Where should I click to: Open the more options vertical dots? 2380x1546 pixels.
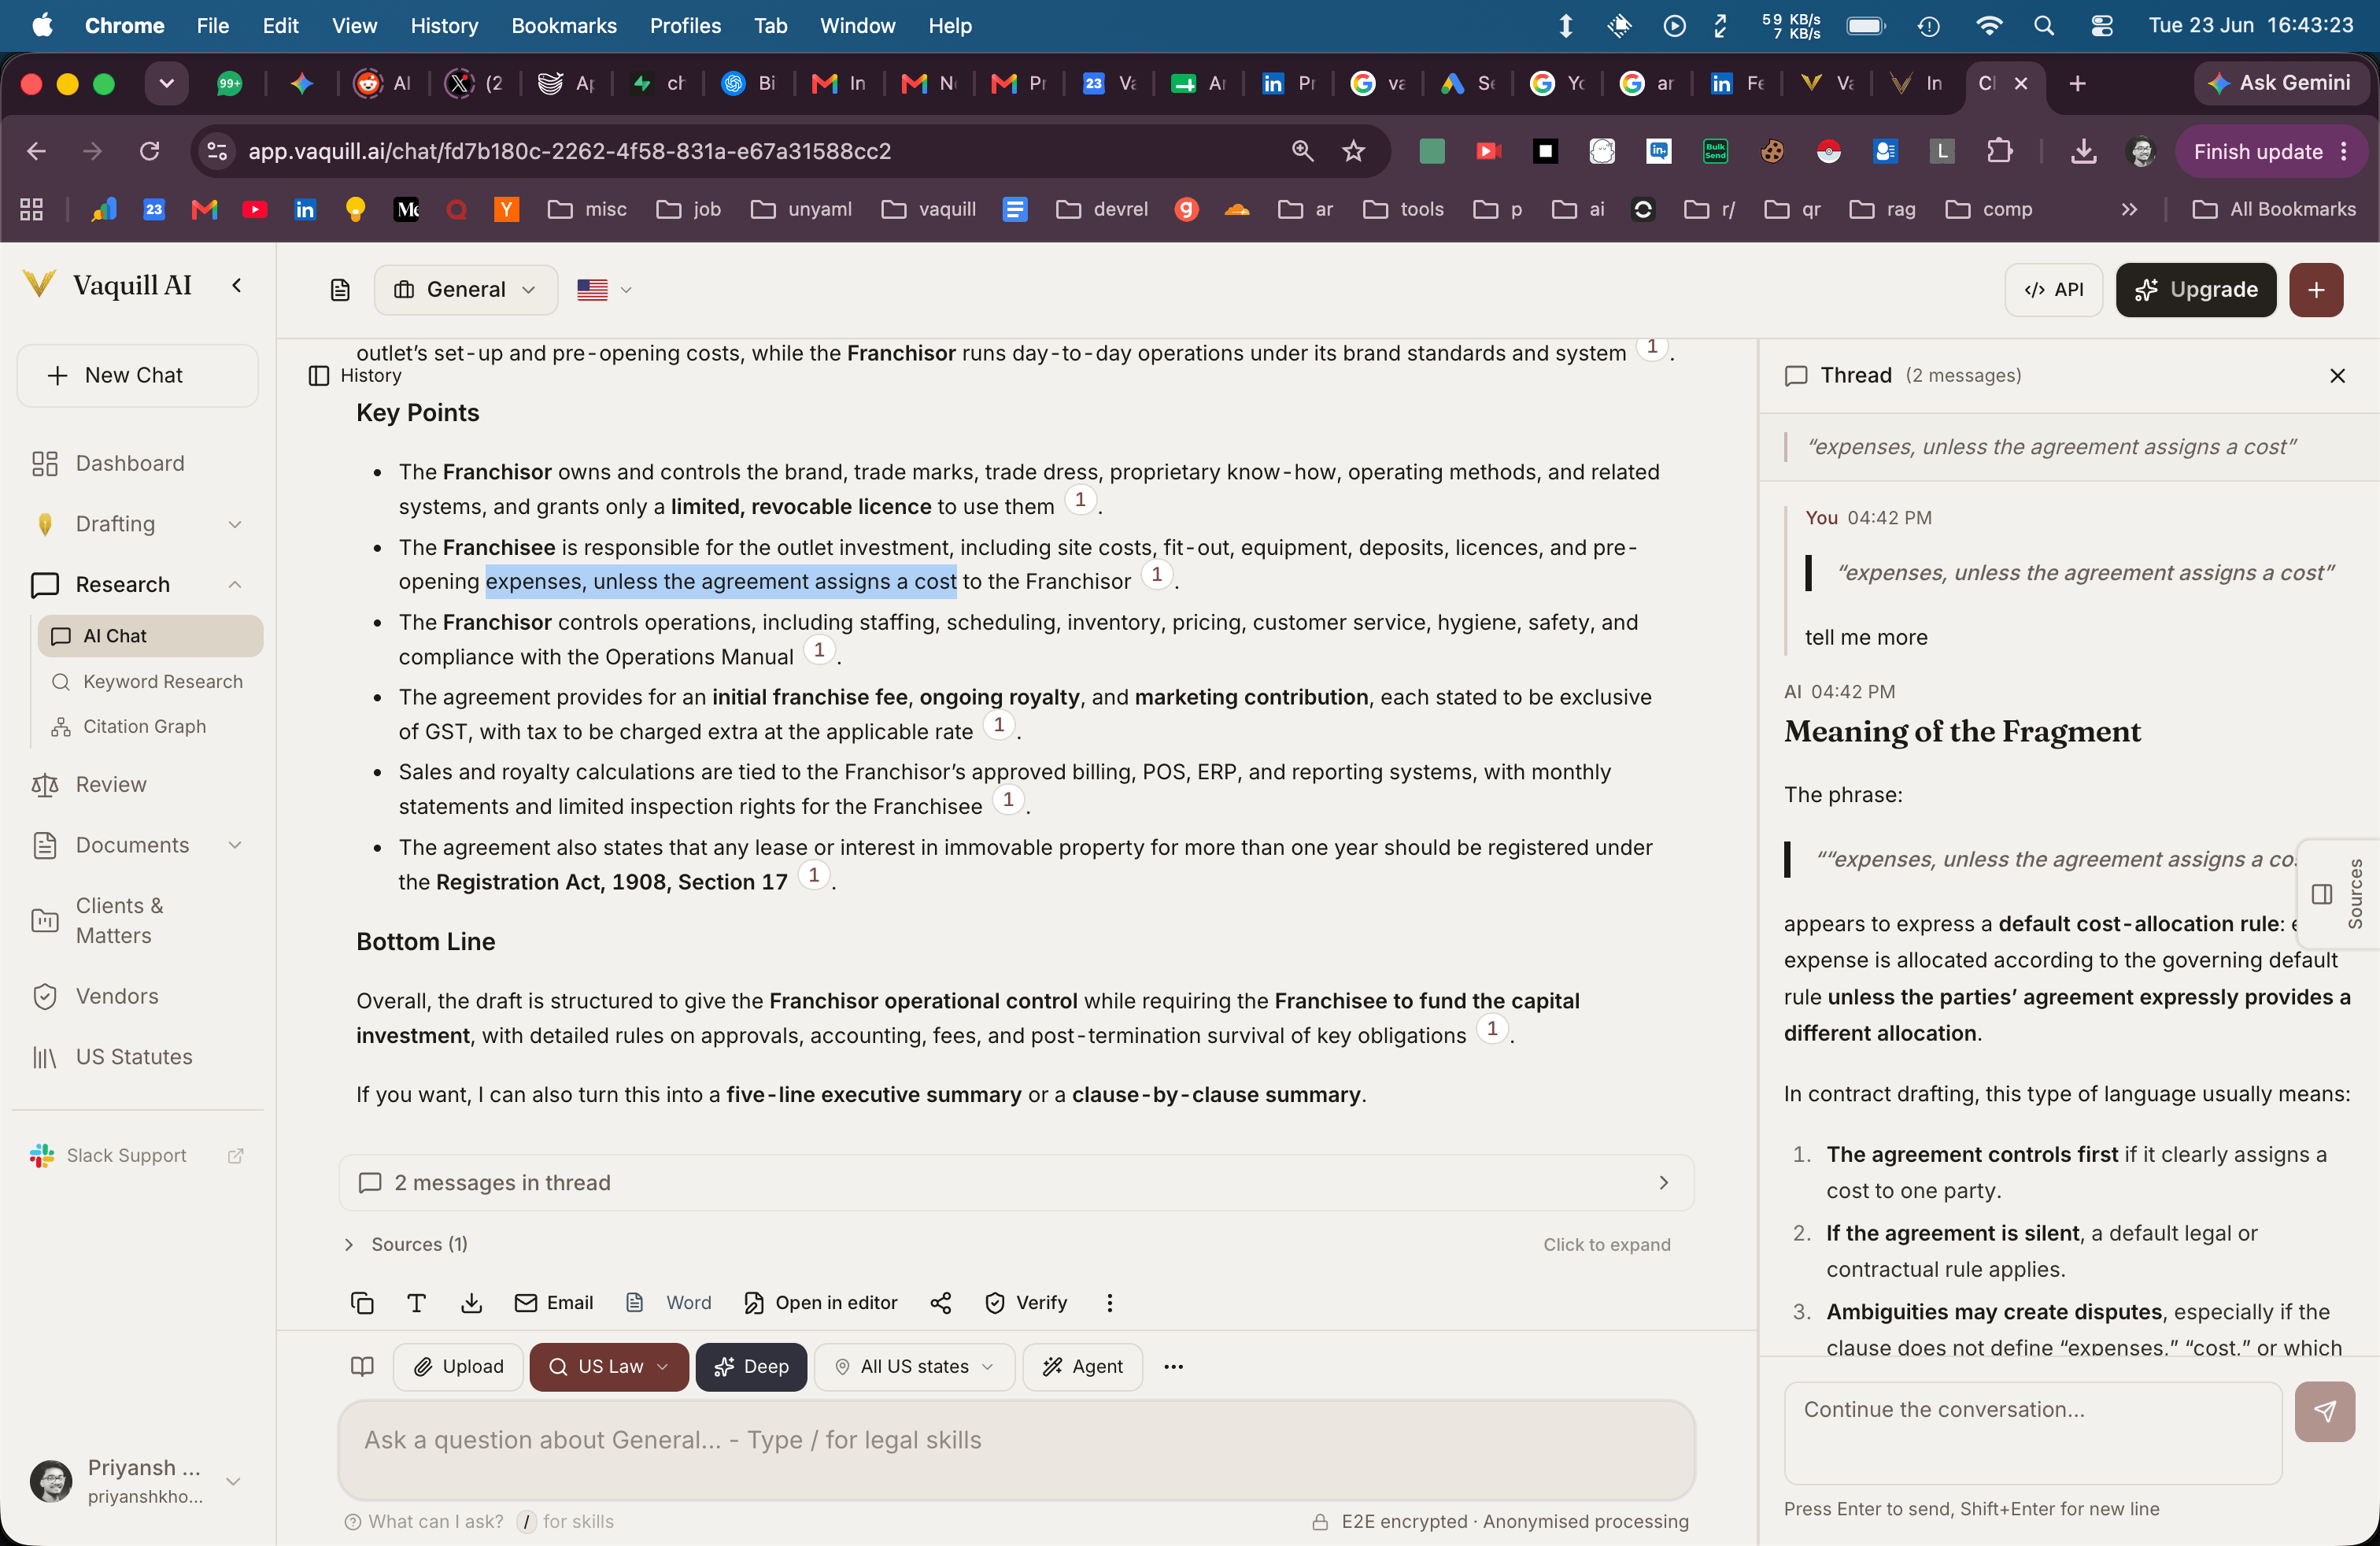point(1109,1302)
